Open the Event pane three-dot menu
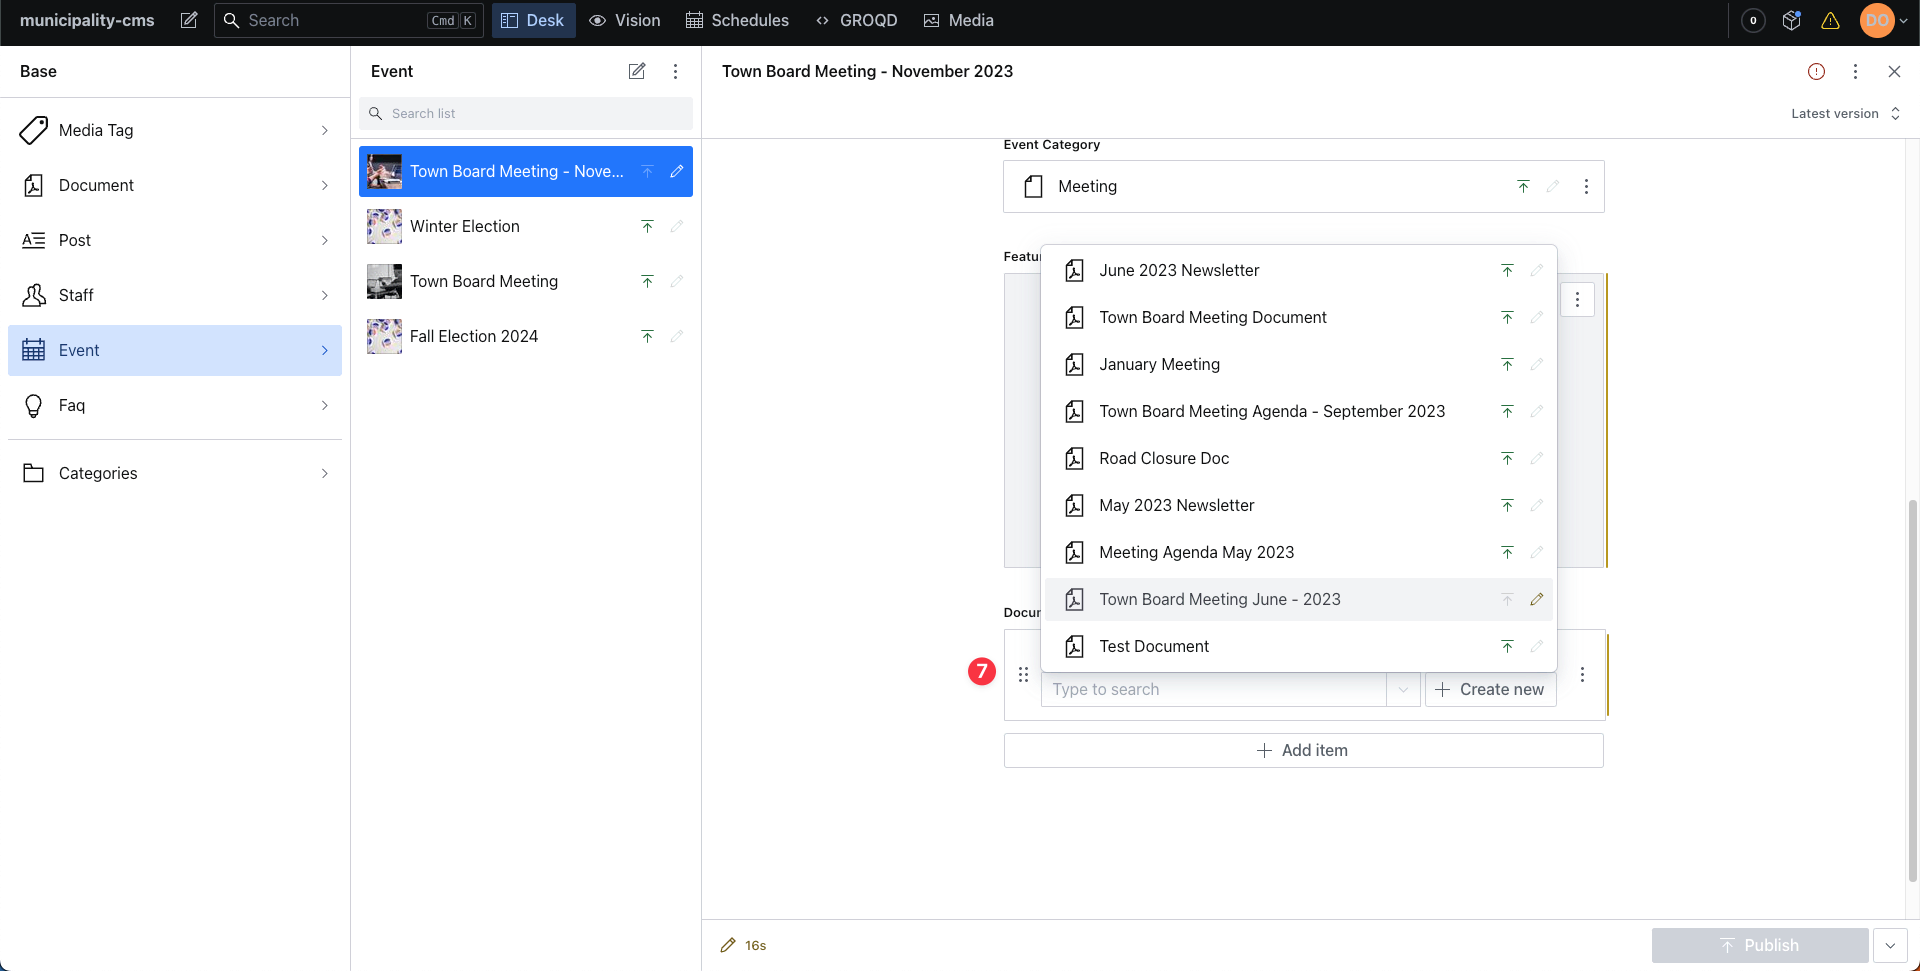The width and height of the screenshot is (1920, 971). tap(676, 71)
